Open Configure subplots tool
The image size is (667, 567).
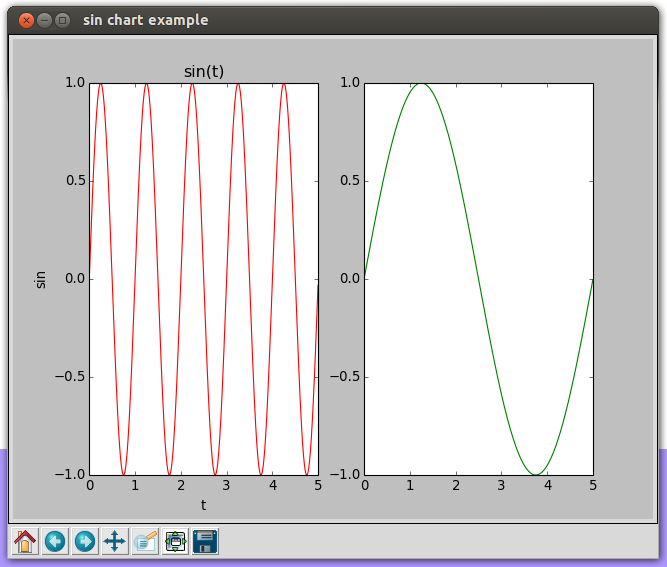click(x=175, y=541)
